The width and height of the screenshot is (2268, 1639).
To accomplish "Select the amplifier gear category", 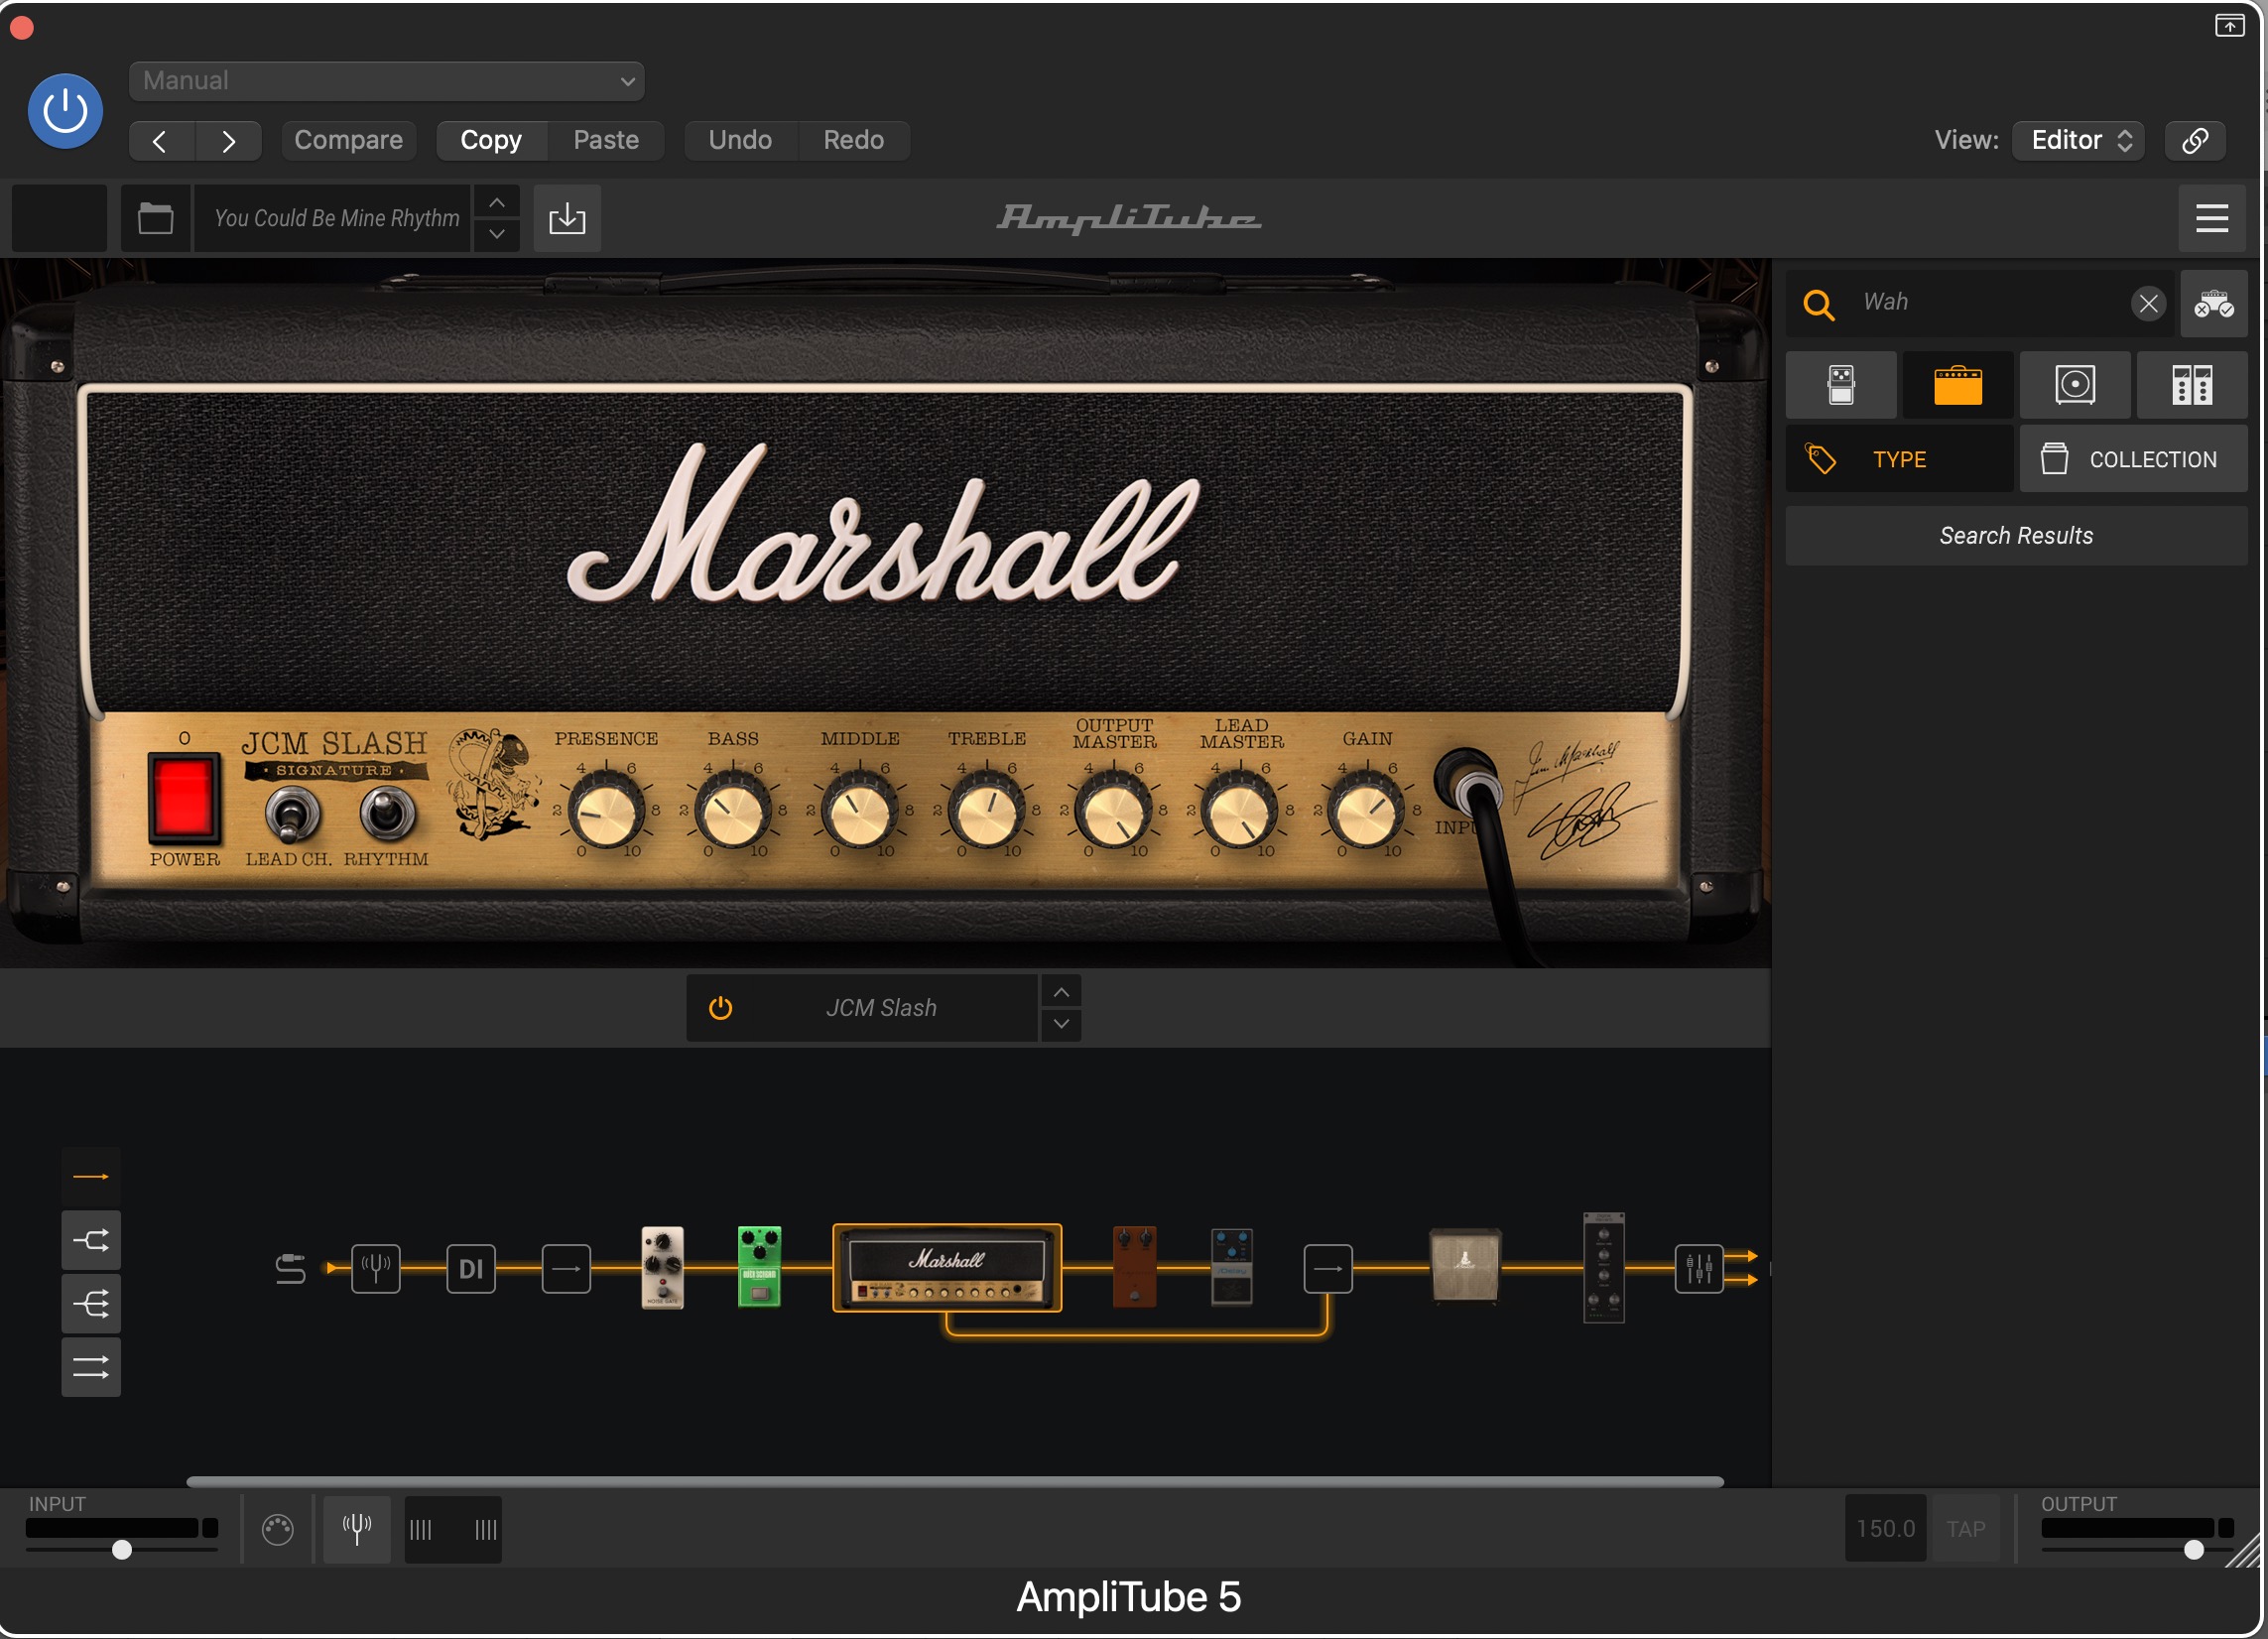I will pos(1958,385).
